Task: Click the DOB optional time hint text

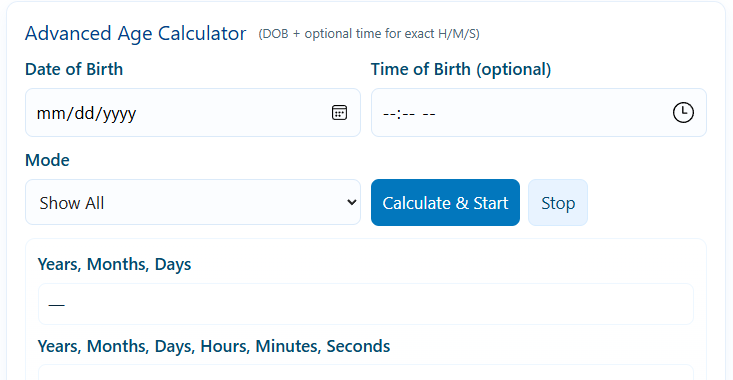Action: 369,34
